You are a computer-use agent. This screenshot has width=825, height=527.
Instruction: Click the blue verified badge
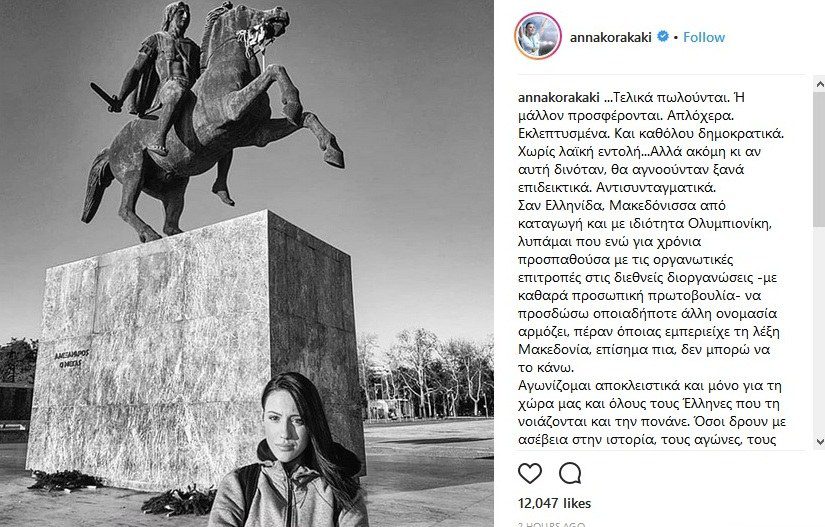(663, 37)
